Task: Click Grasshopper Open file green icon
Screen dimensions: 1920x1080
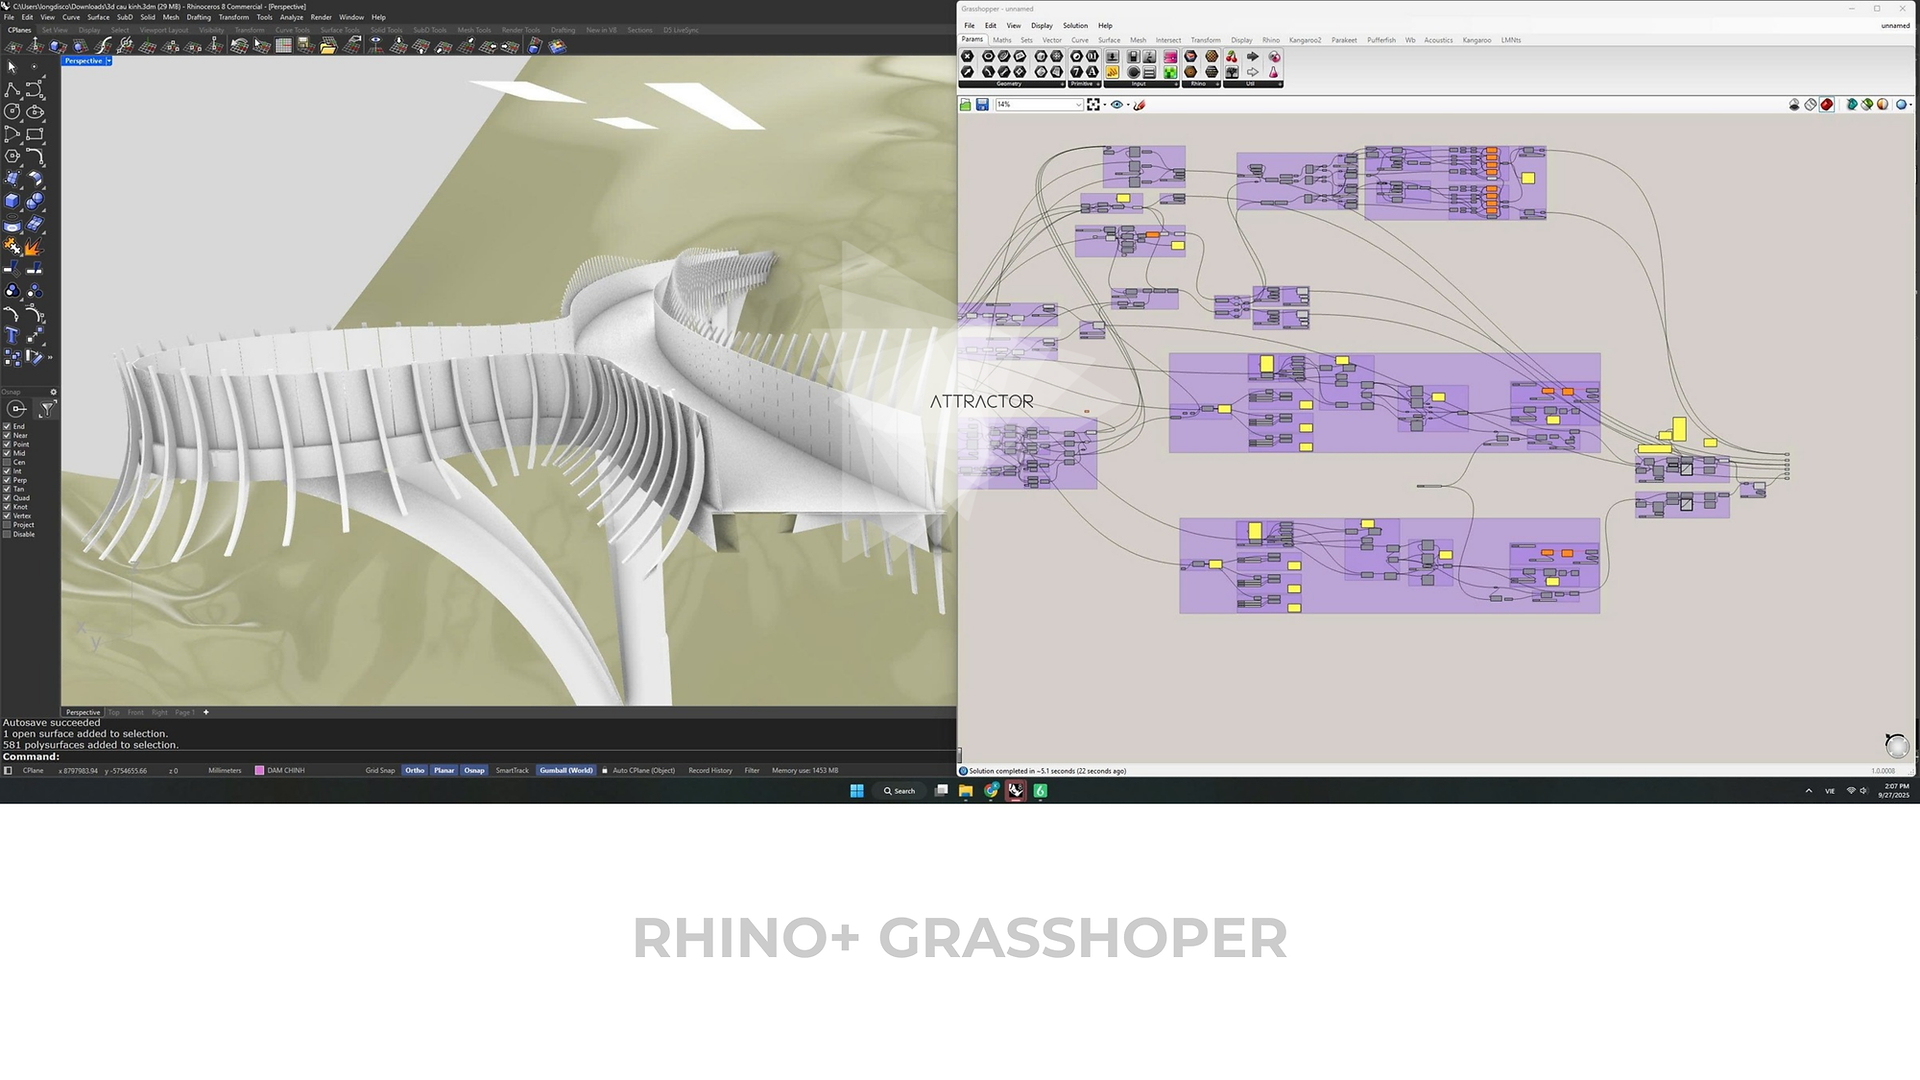Action: click(965, 104)
